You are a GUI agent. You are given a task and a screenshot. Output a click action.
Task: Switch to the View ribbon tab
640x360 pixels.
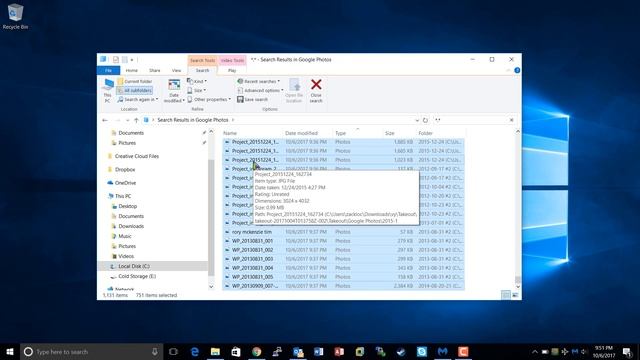(x=176, y=70)
